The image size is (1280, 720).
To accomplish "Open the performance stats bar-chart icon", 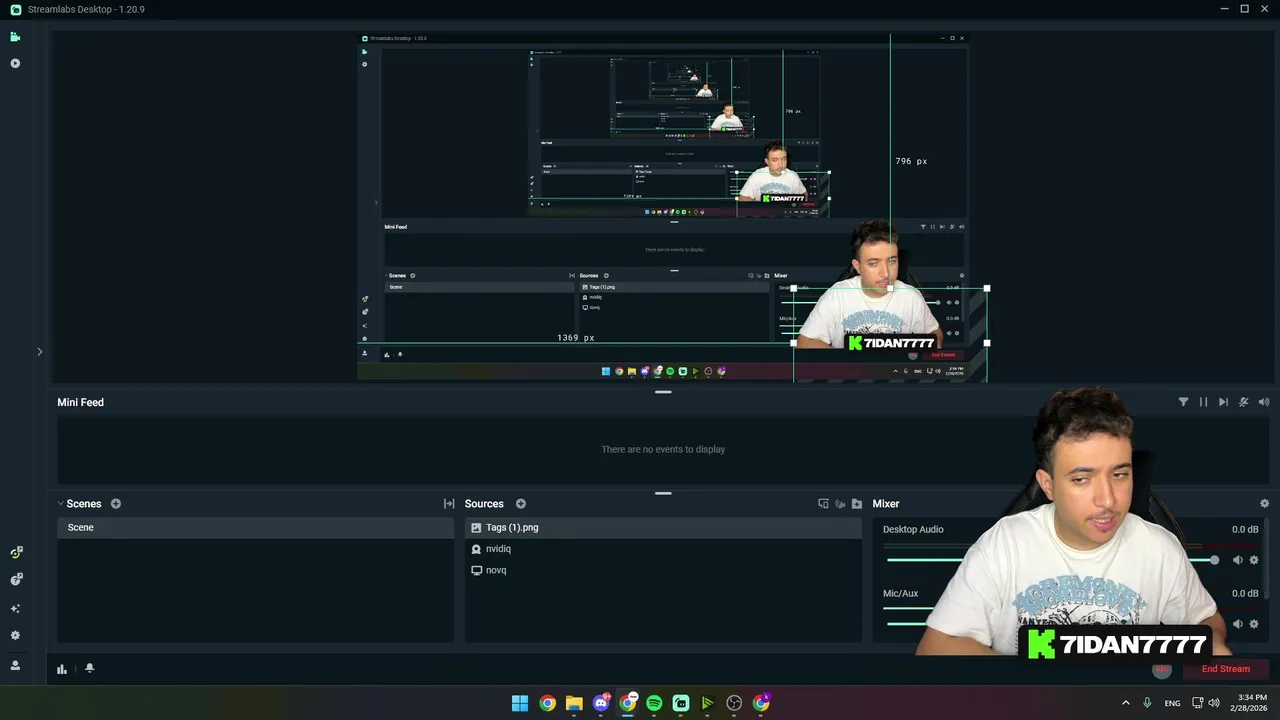I will pyautogui.click(x=62, y=669).
